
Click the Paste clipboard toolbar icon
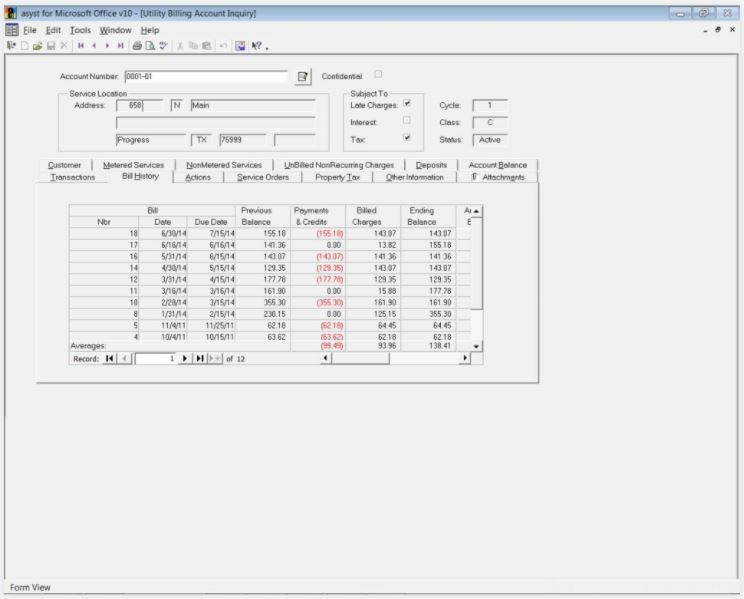pos(206,46)
